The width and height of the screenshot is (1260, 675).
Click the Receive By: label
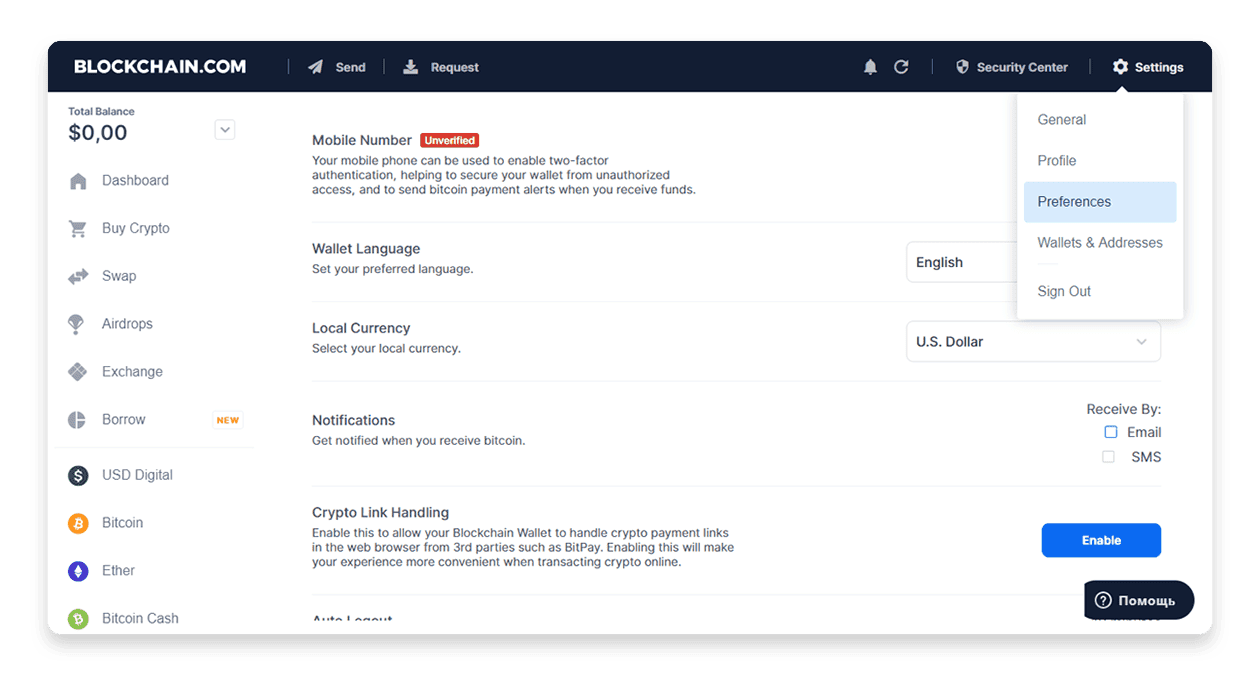1124,409
